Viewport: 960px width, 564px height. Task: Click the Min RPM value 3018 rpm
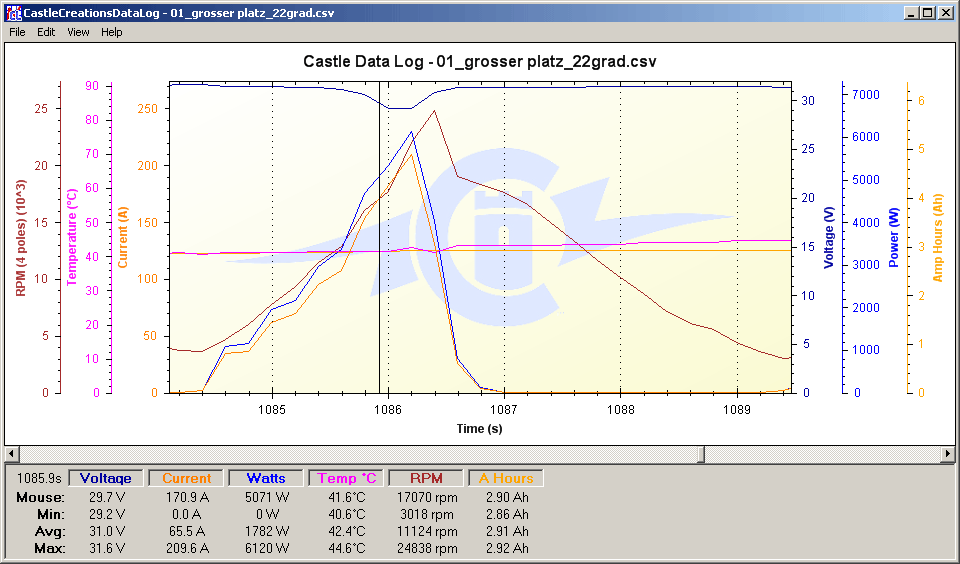427,514
